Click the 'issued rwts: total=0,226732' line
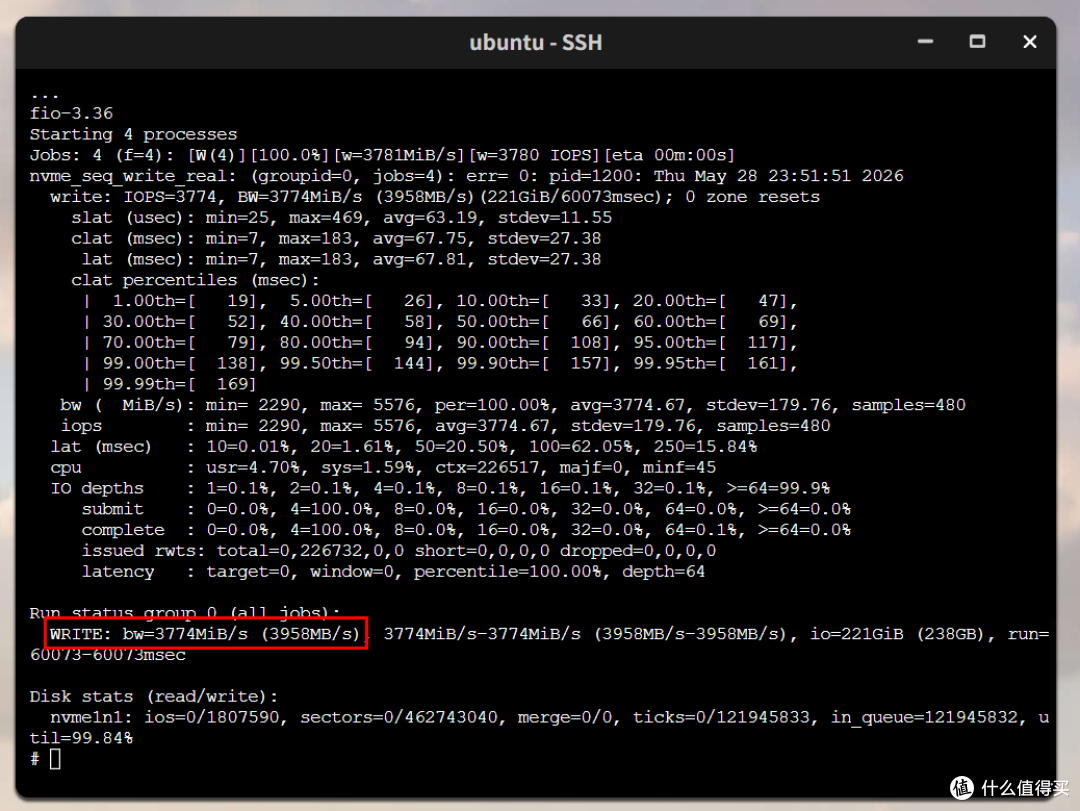Screen dimensions: 1080x811 pyautogui.click(x=399, y=551)
